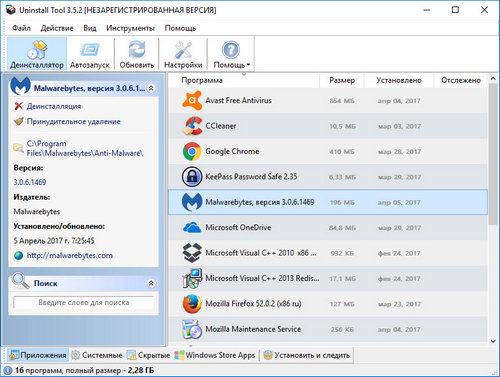Open the Вид menu
This screenshot has width=500, height=377.
(90, 28)
